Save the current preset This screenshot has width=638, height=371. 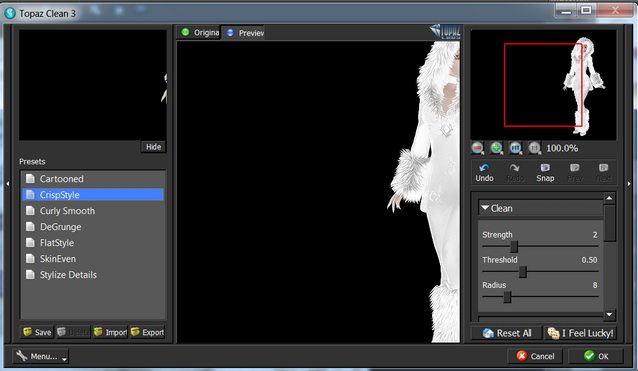point(37,332)
